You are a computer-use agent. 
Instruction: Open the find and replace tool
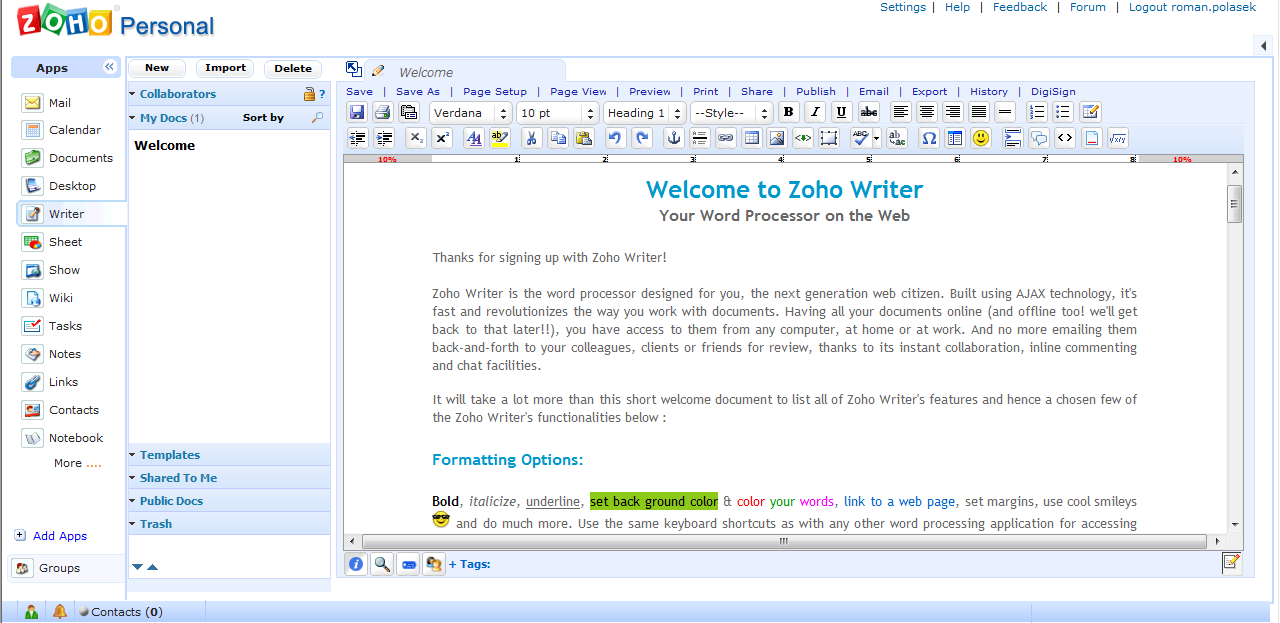point(897,138)
